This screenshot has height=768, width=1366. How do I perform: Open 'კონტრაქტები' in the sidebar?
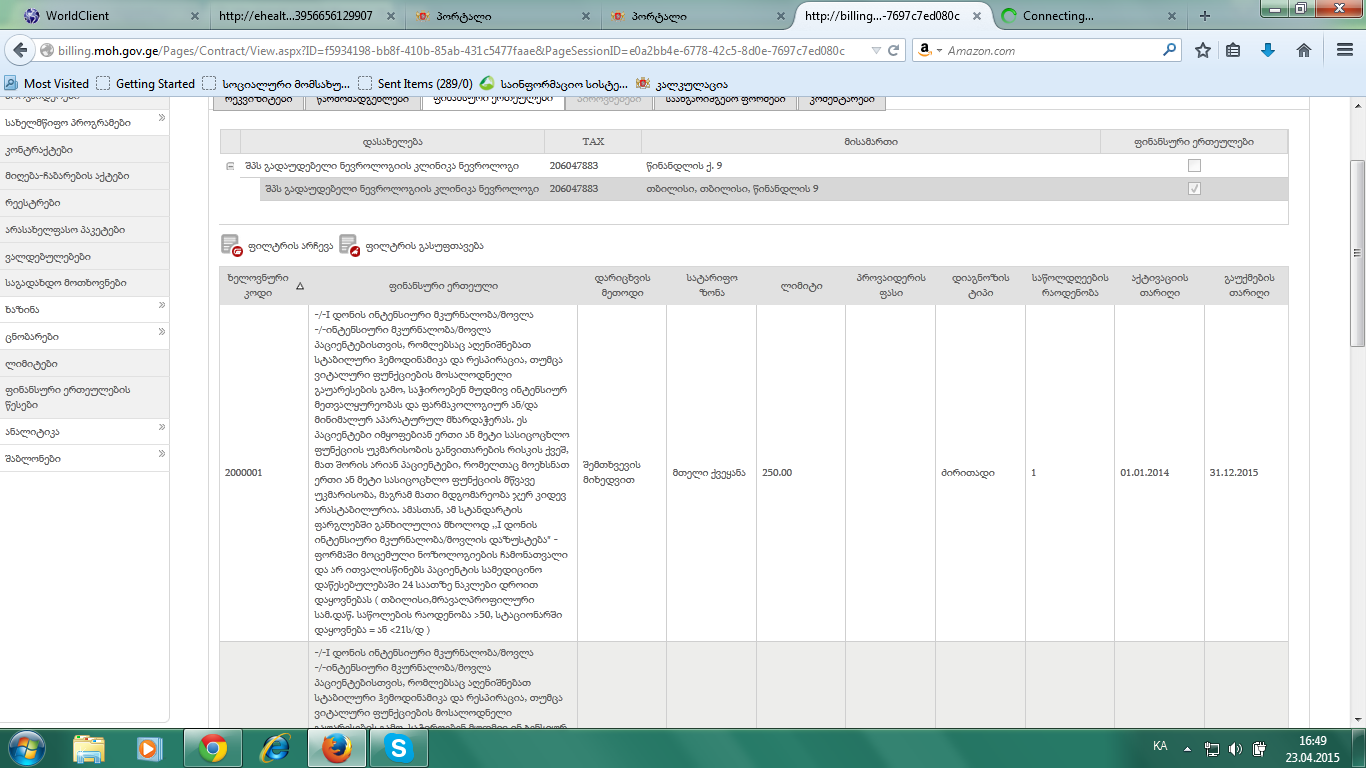pos(39,150)
